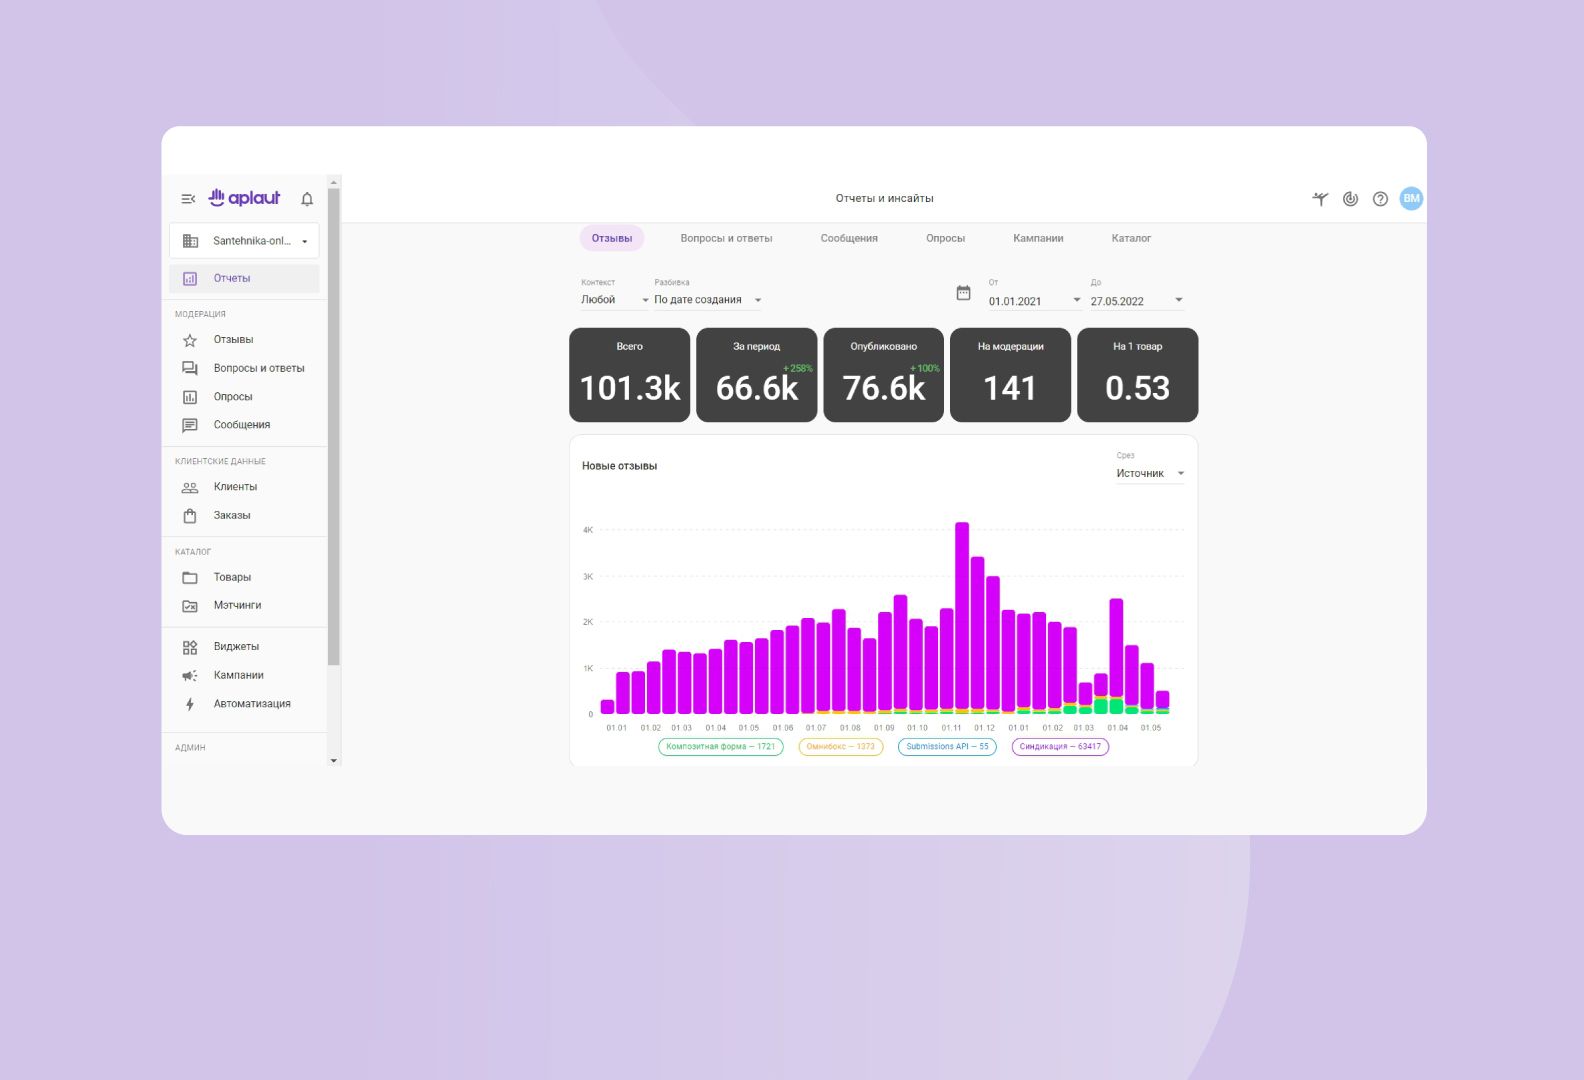Open Клиенты in the sidebar
The width and height of the screenshot is (1584, 1080).
235,487
